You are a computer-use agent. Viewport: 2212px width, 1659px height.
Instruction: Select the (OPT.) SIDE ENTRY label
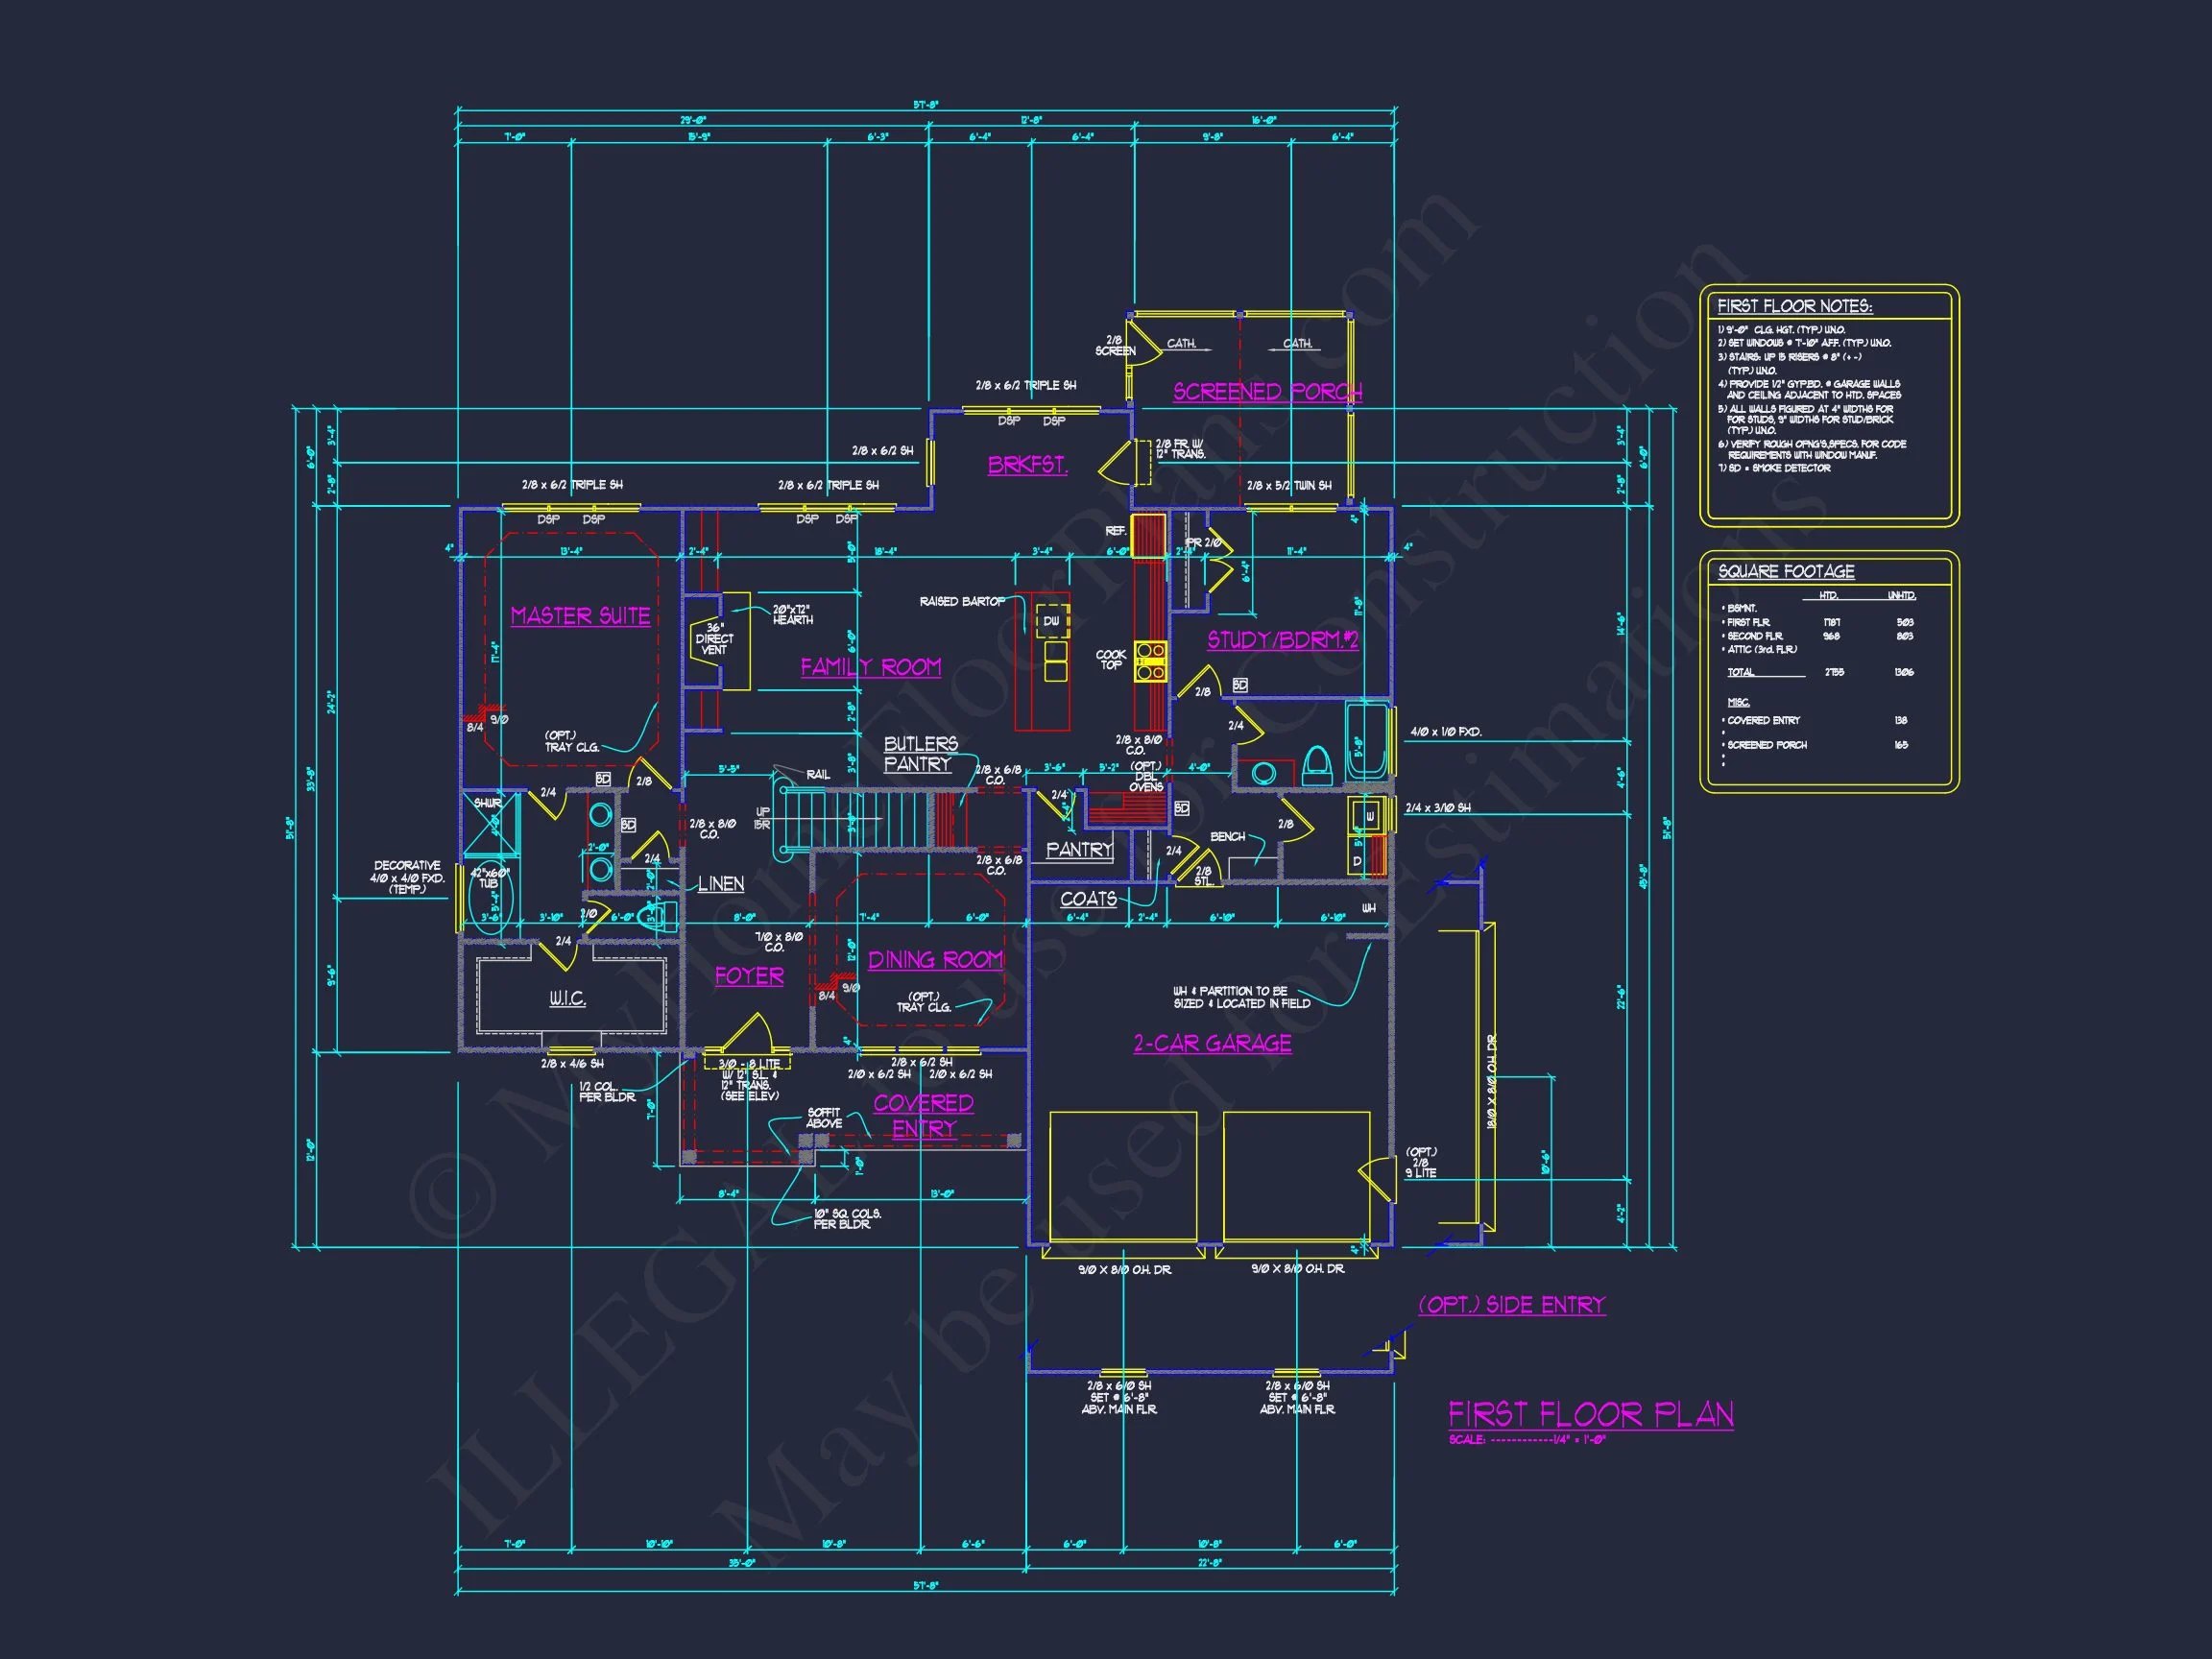coord(1511,1304)
